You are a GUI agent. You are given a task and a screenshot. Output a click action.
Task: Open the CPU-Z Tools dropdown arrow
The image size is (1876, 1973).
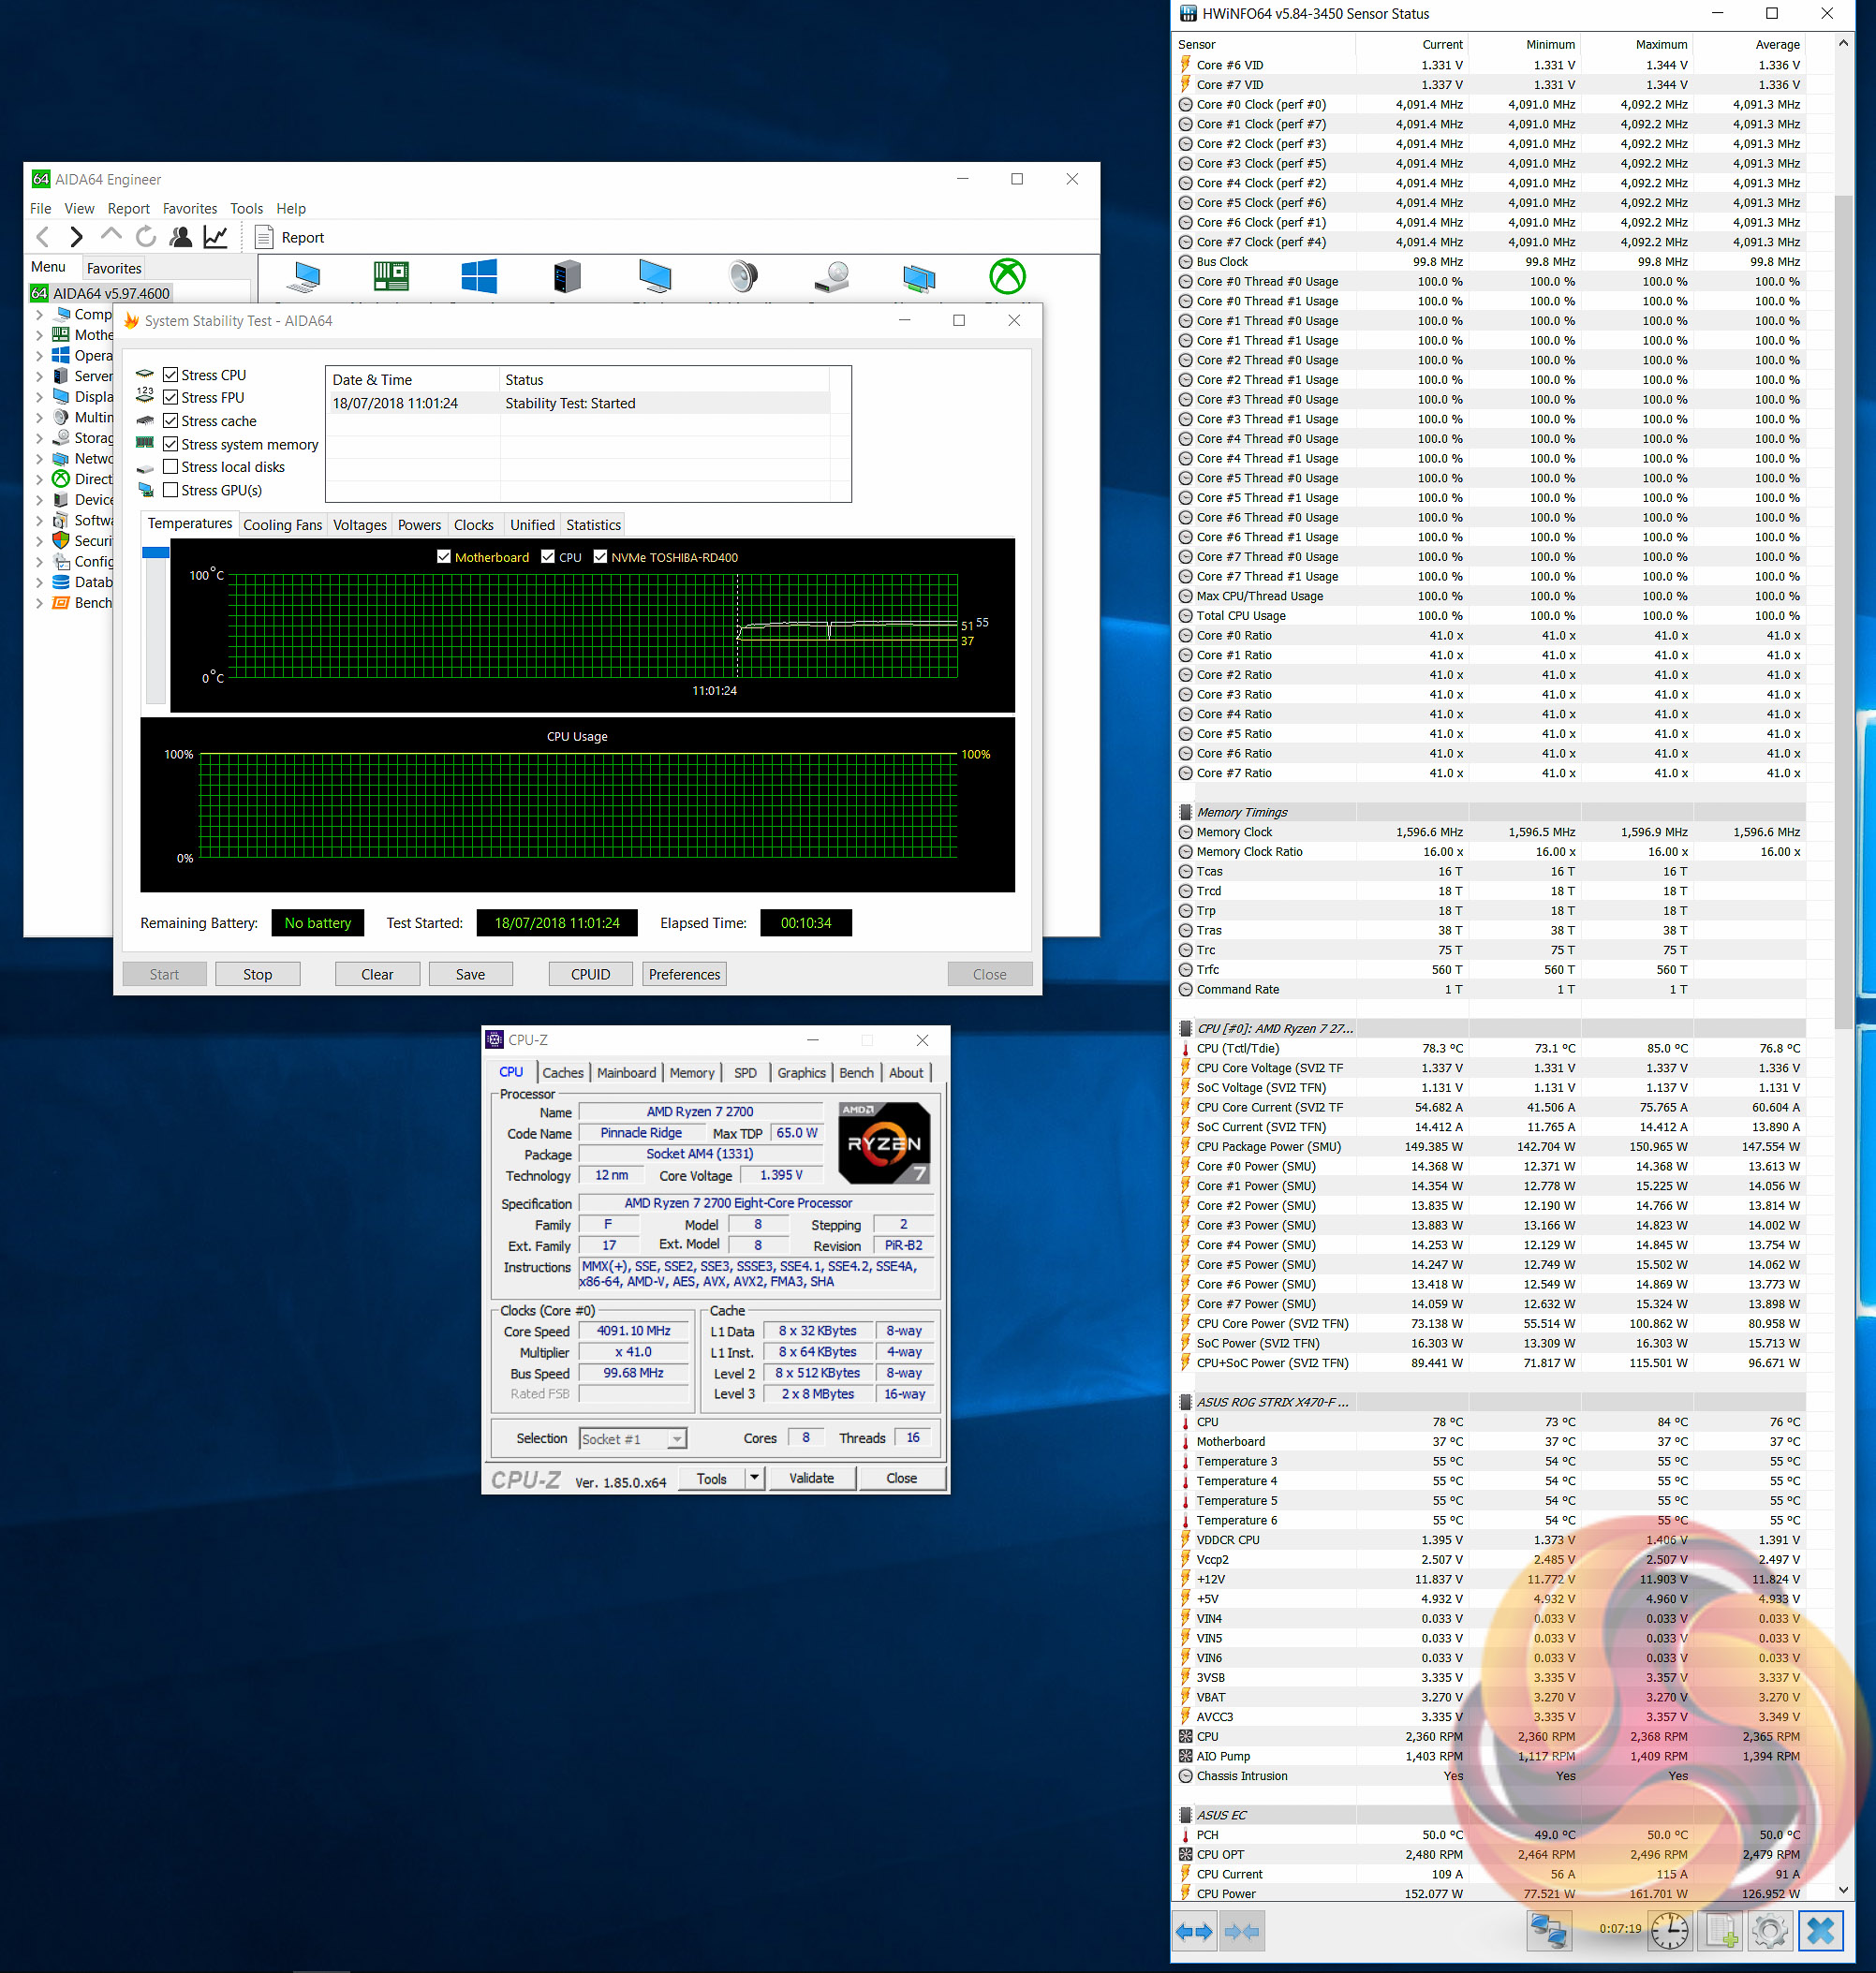(755, 1477)
